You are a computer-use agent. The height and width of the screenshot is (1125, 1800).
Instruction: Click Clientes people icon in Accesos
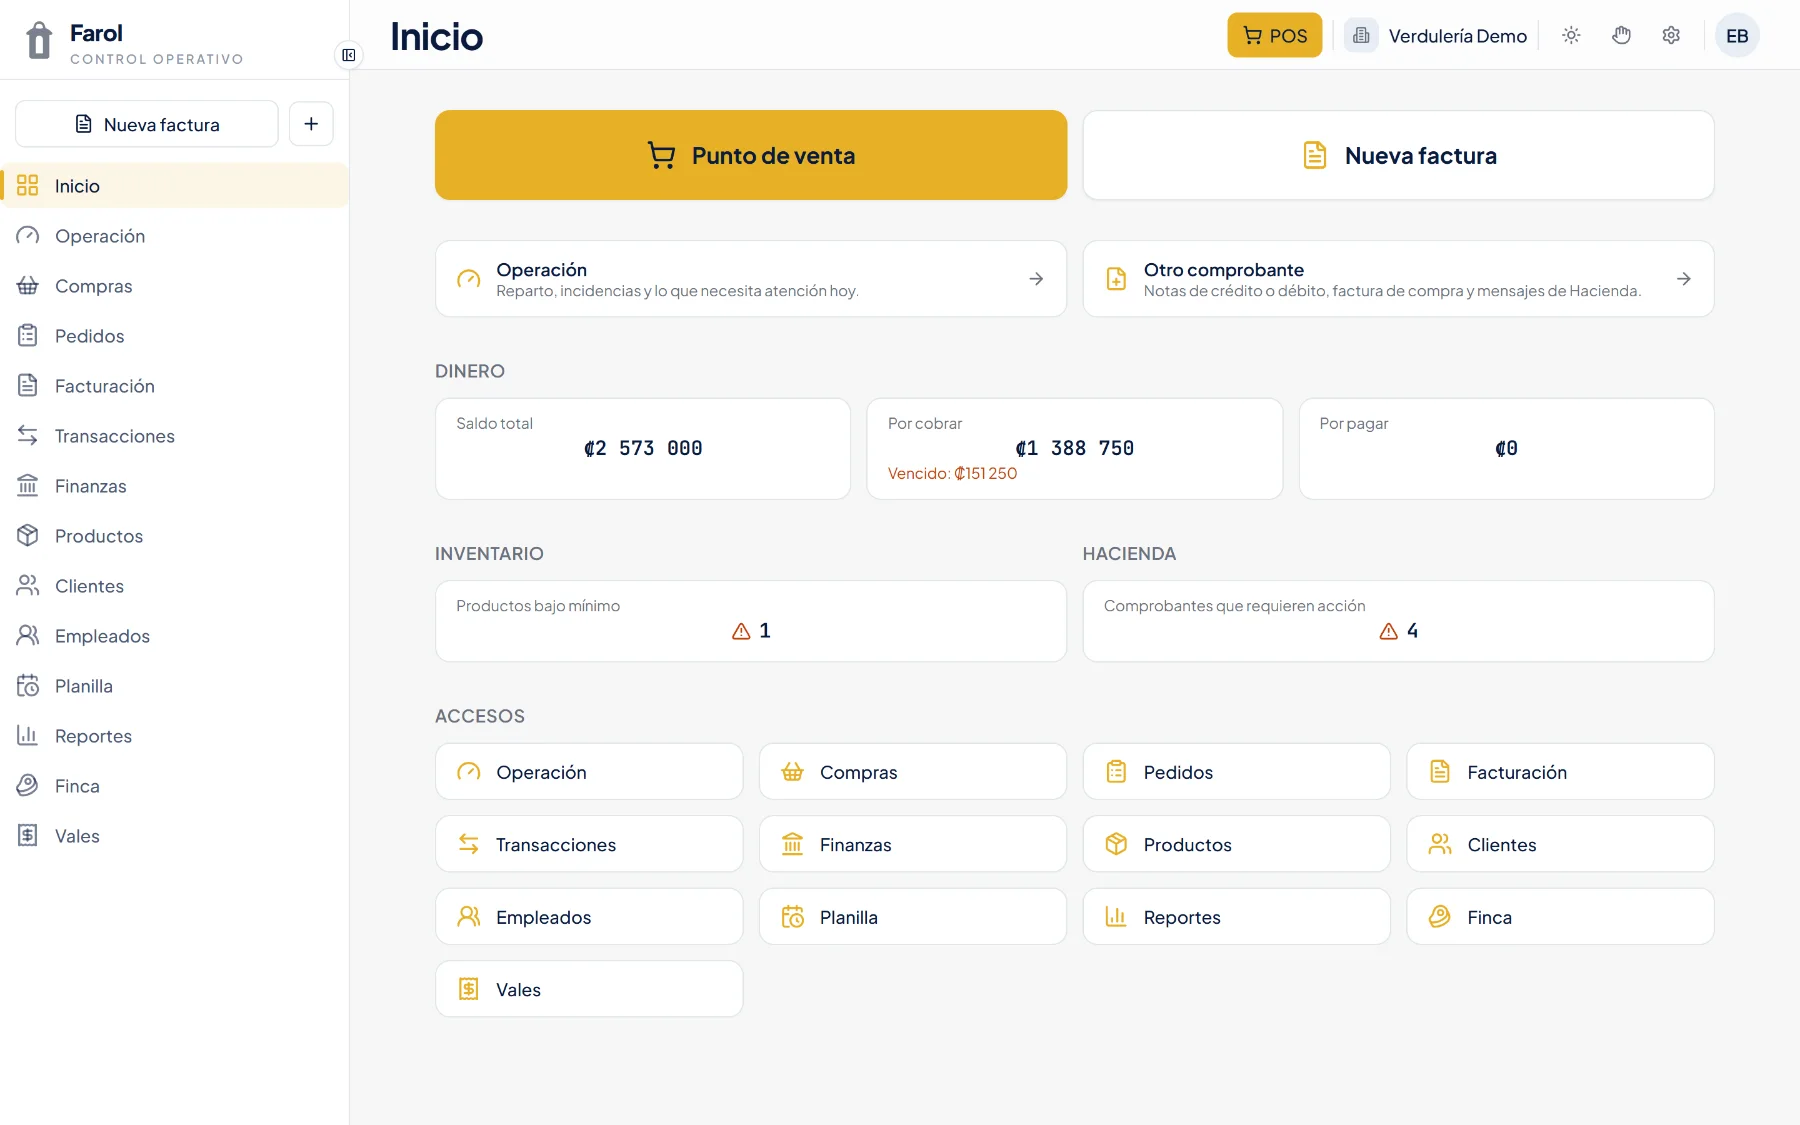point(1440,844)
